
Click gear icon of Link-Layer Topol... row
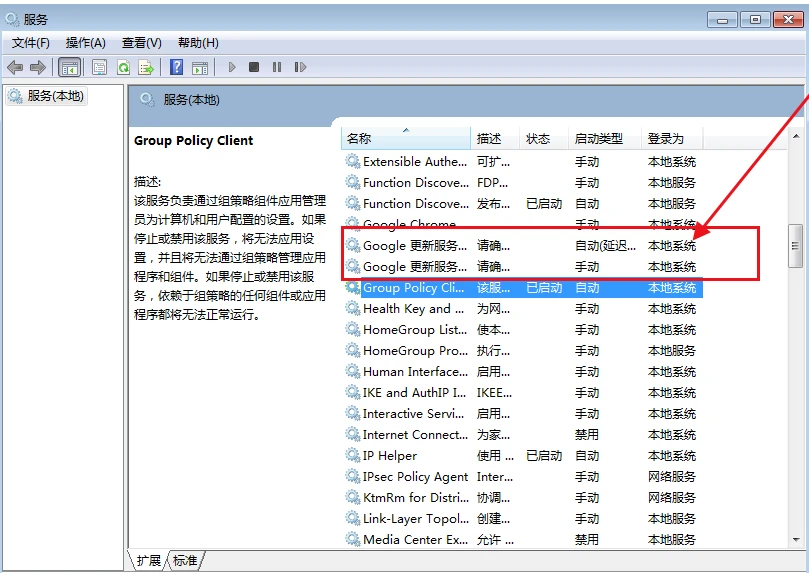353,518
